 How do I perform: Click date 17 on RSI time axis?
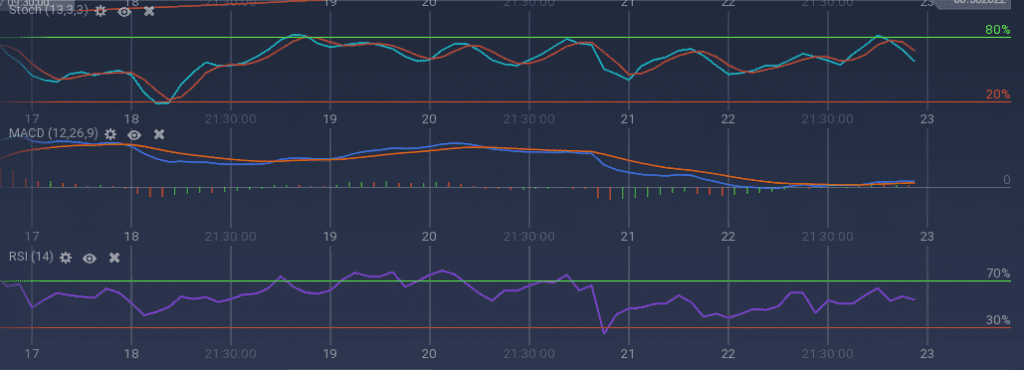click(31, 353)
